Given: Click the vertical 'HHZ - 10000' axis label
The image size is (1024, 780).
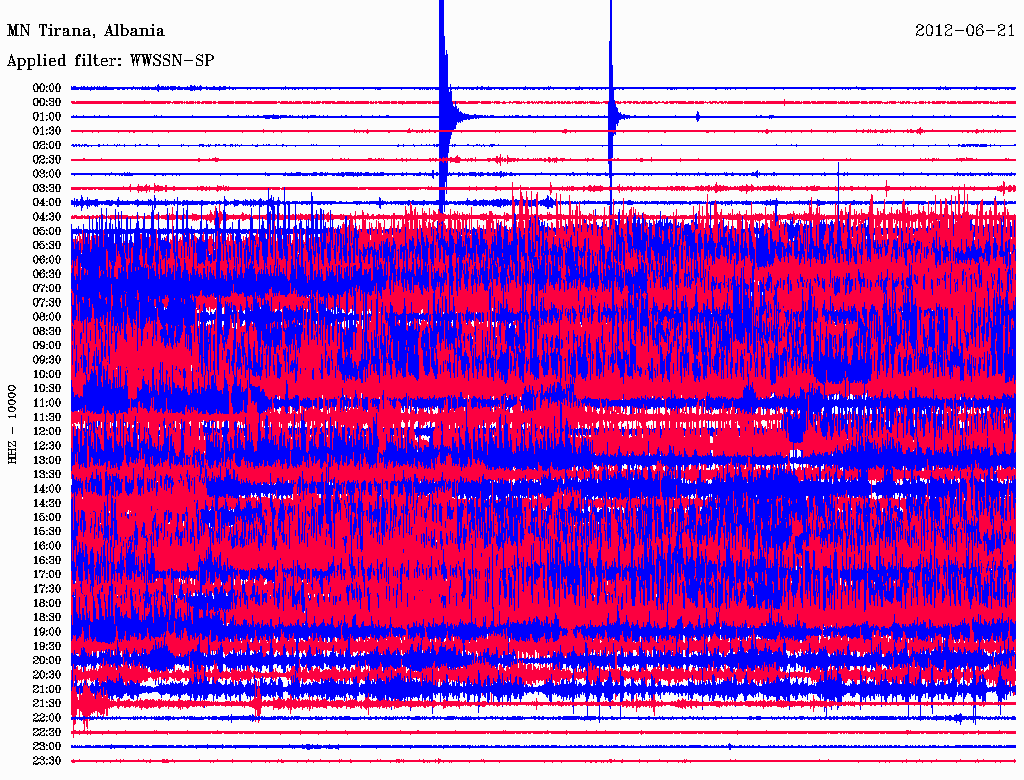Looking at the screenshot, I should pyautogui.click(x=13, y=424).
